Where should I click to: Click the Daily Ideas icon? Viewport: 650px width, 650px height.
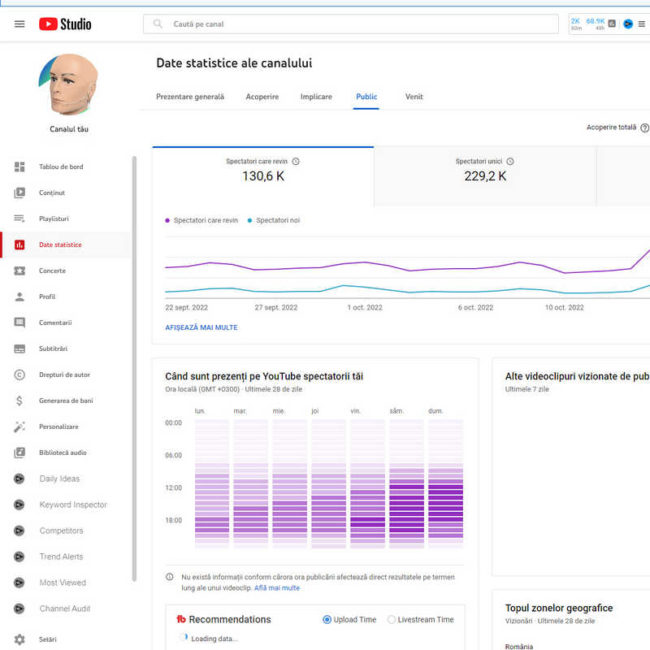19,479
